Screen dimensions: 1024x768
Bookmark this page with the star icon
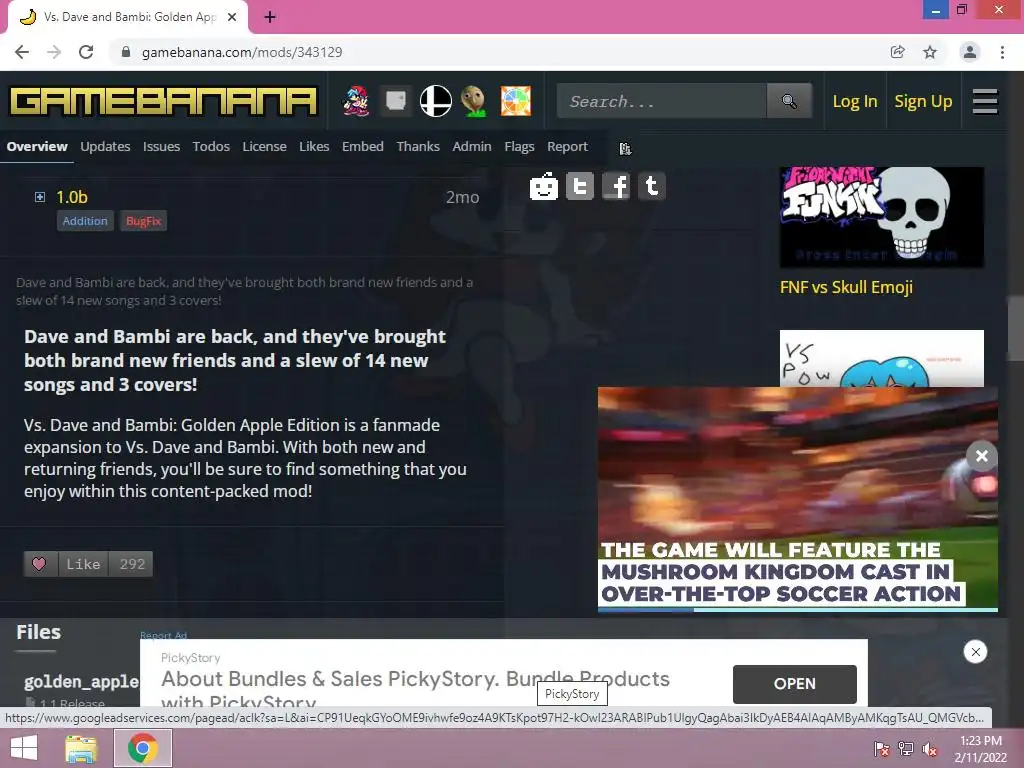pyautogui.click(x=930, y=52)
